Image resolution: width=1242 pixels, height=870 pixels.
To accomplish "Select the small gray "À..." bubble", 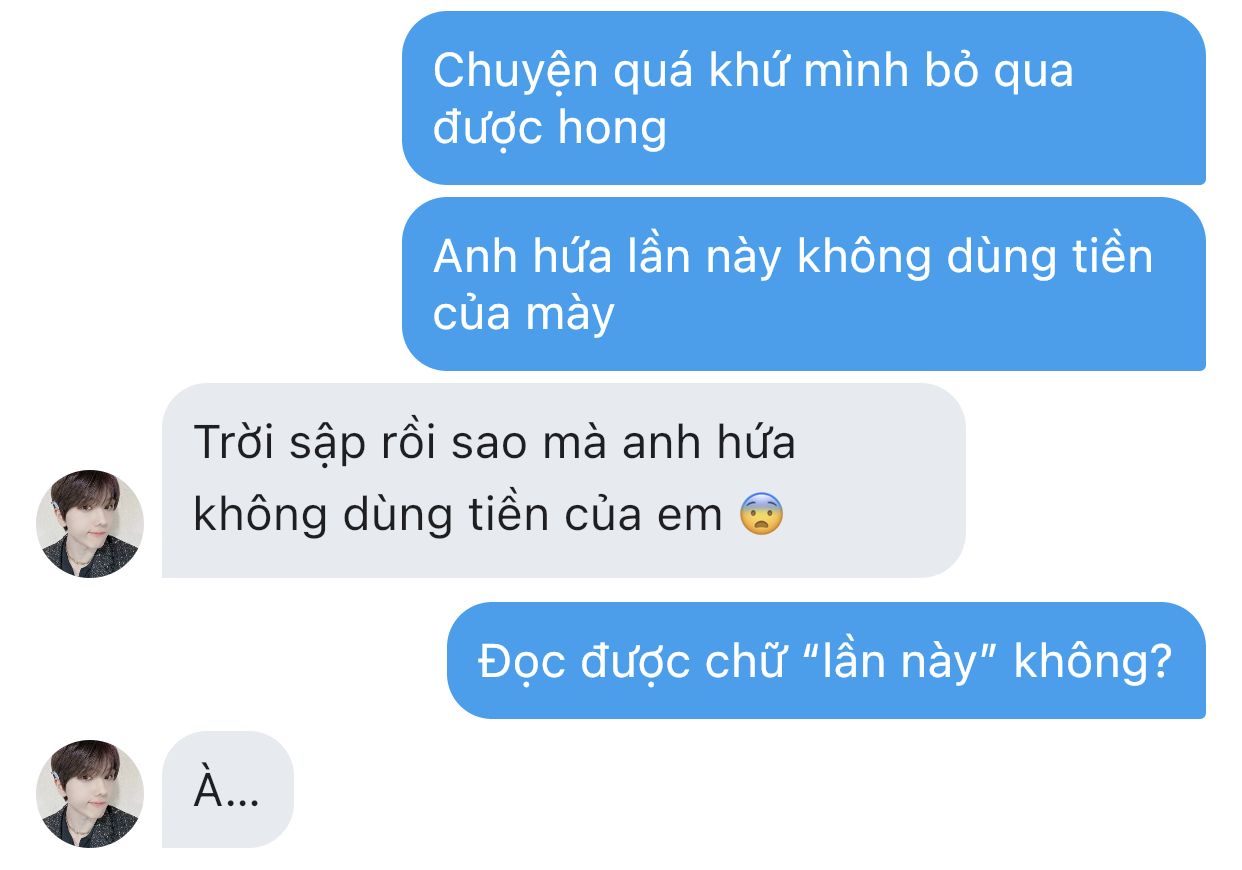I will [x=227, y=790].
